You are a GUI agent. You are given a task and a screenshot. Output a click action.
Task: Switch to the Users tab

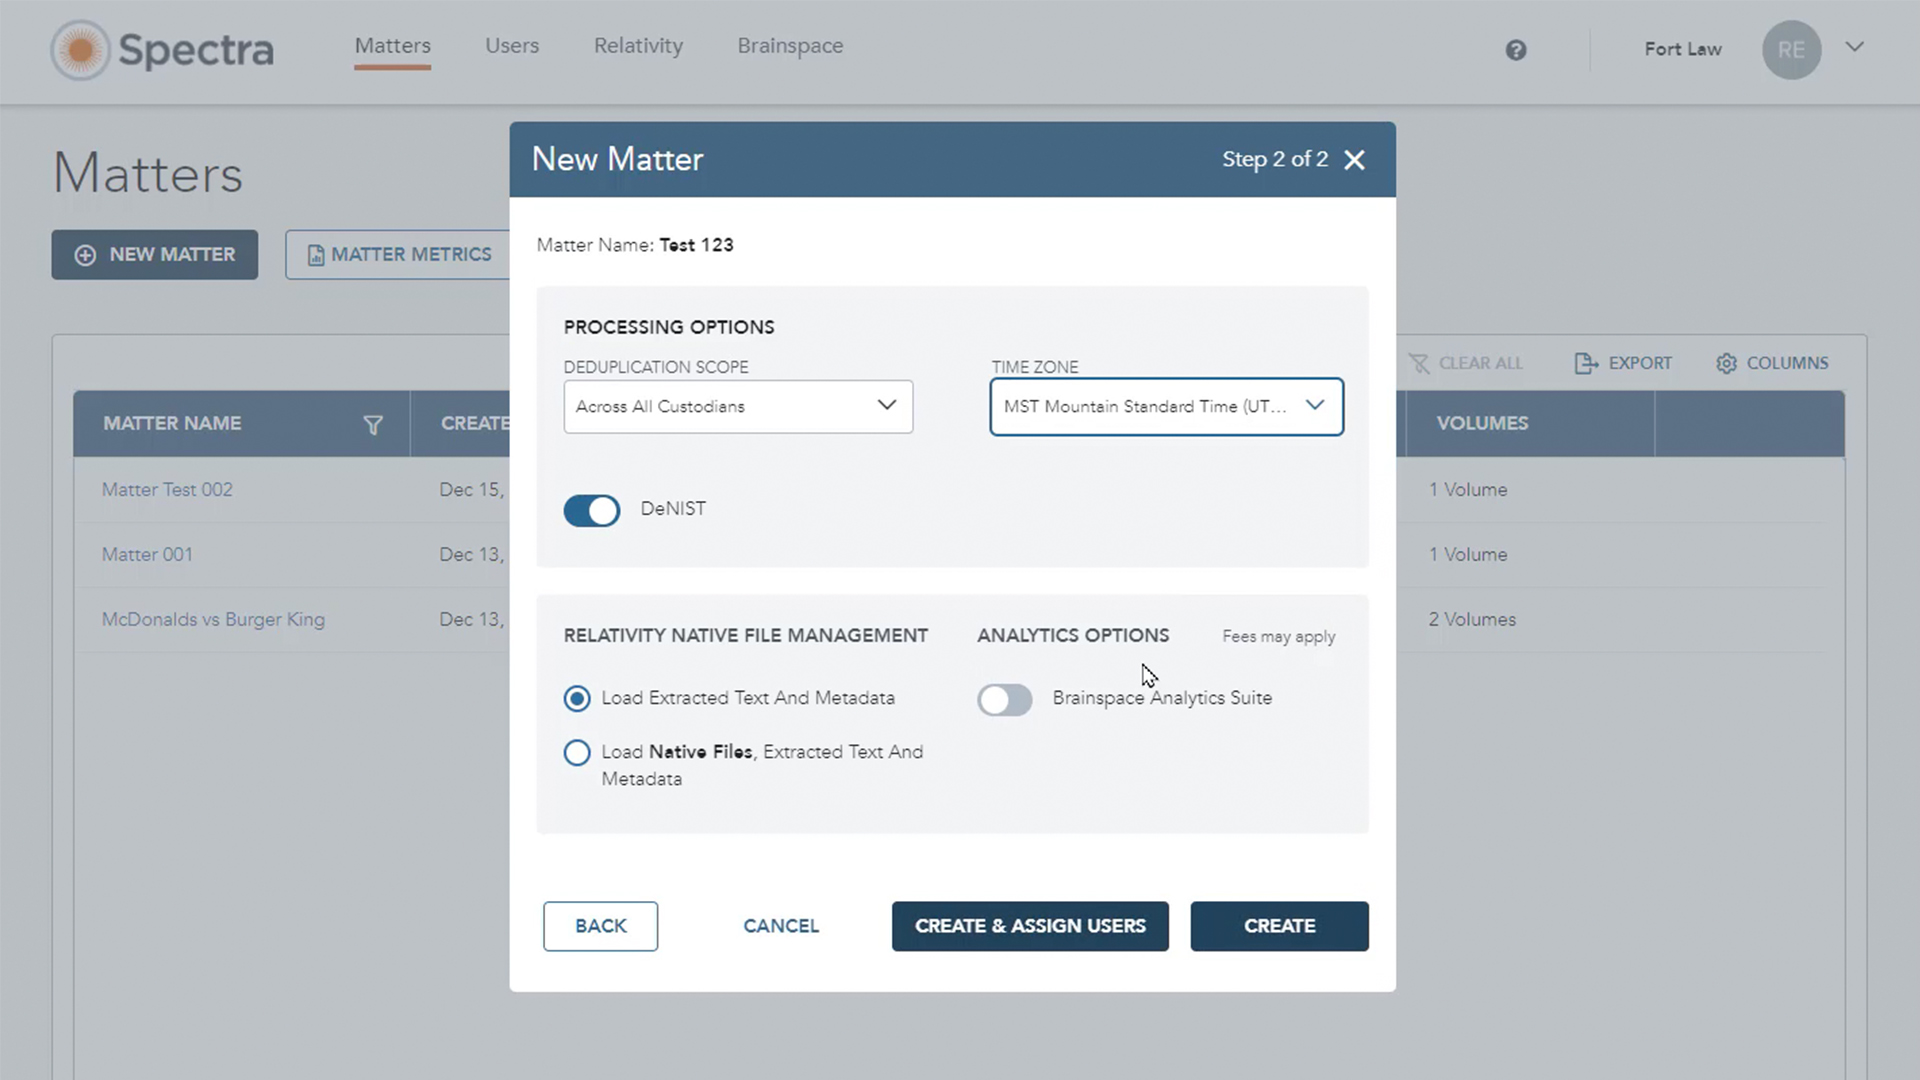512,46
